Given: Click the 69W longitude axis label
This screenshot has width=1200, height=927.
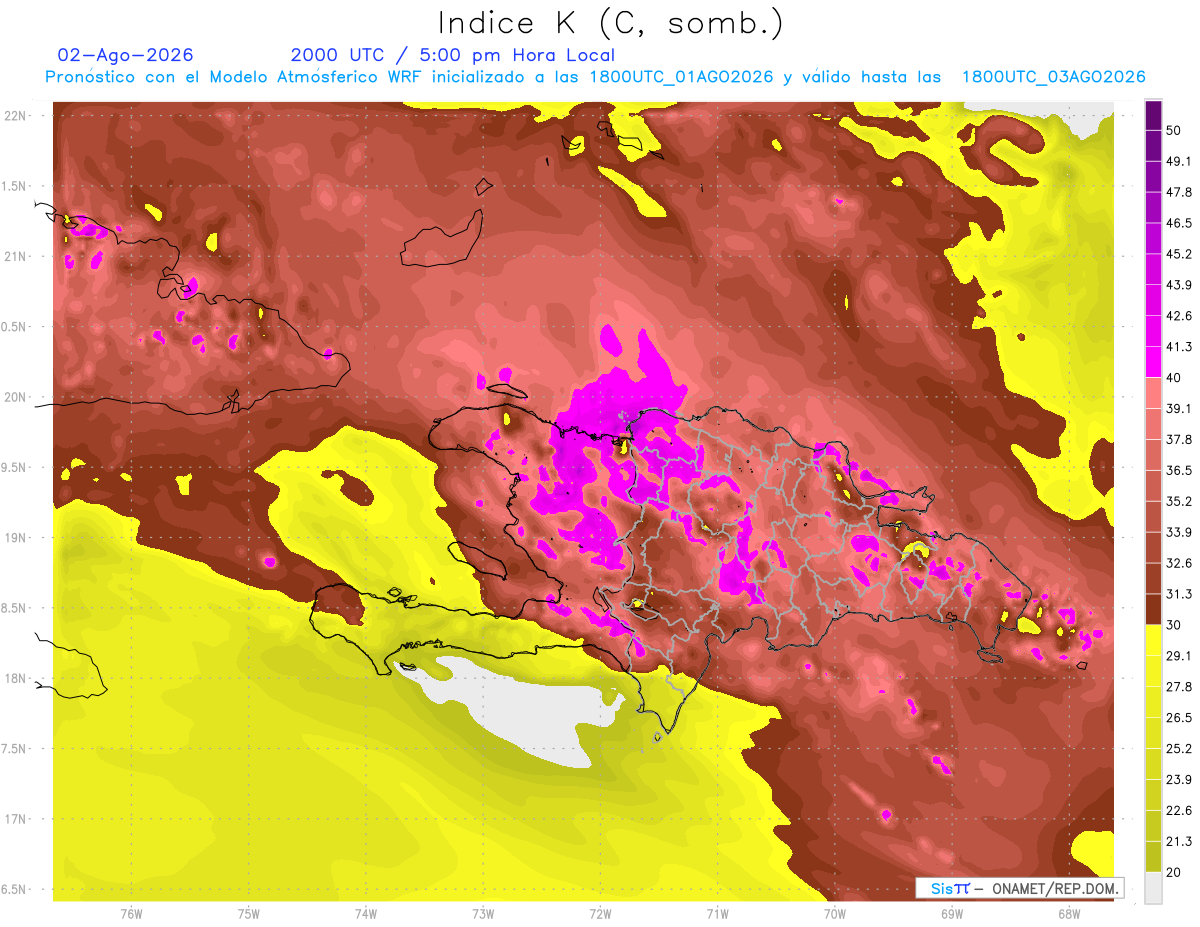Looking at the screenshot, I should tap(952, 914).
